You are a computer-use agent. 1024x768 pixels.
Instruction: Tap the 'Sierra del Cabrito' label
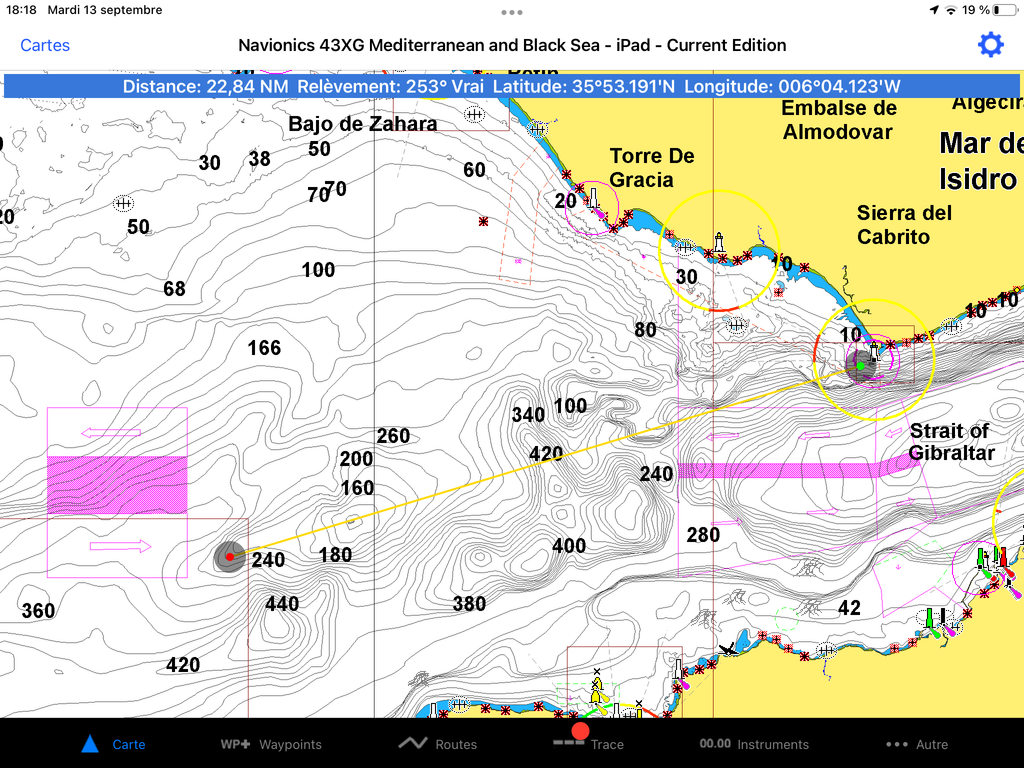[x=904, y=225]
